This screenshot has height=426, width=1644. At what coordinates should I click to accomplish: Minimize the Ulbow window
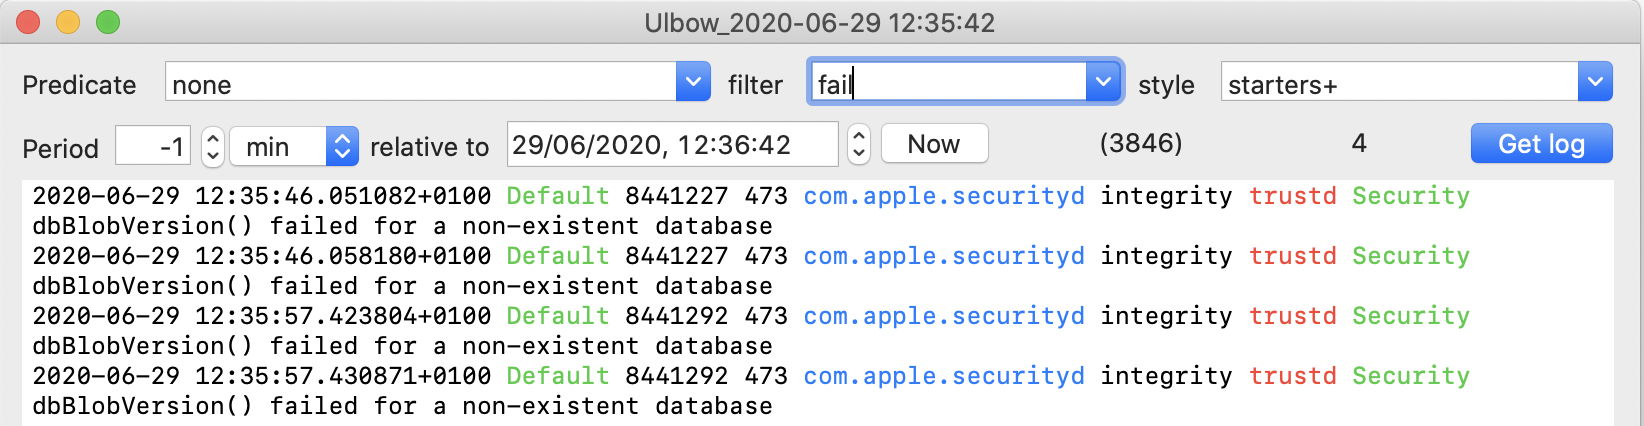68,22
